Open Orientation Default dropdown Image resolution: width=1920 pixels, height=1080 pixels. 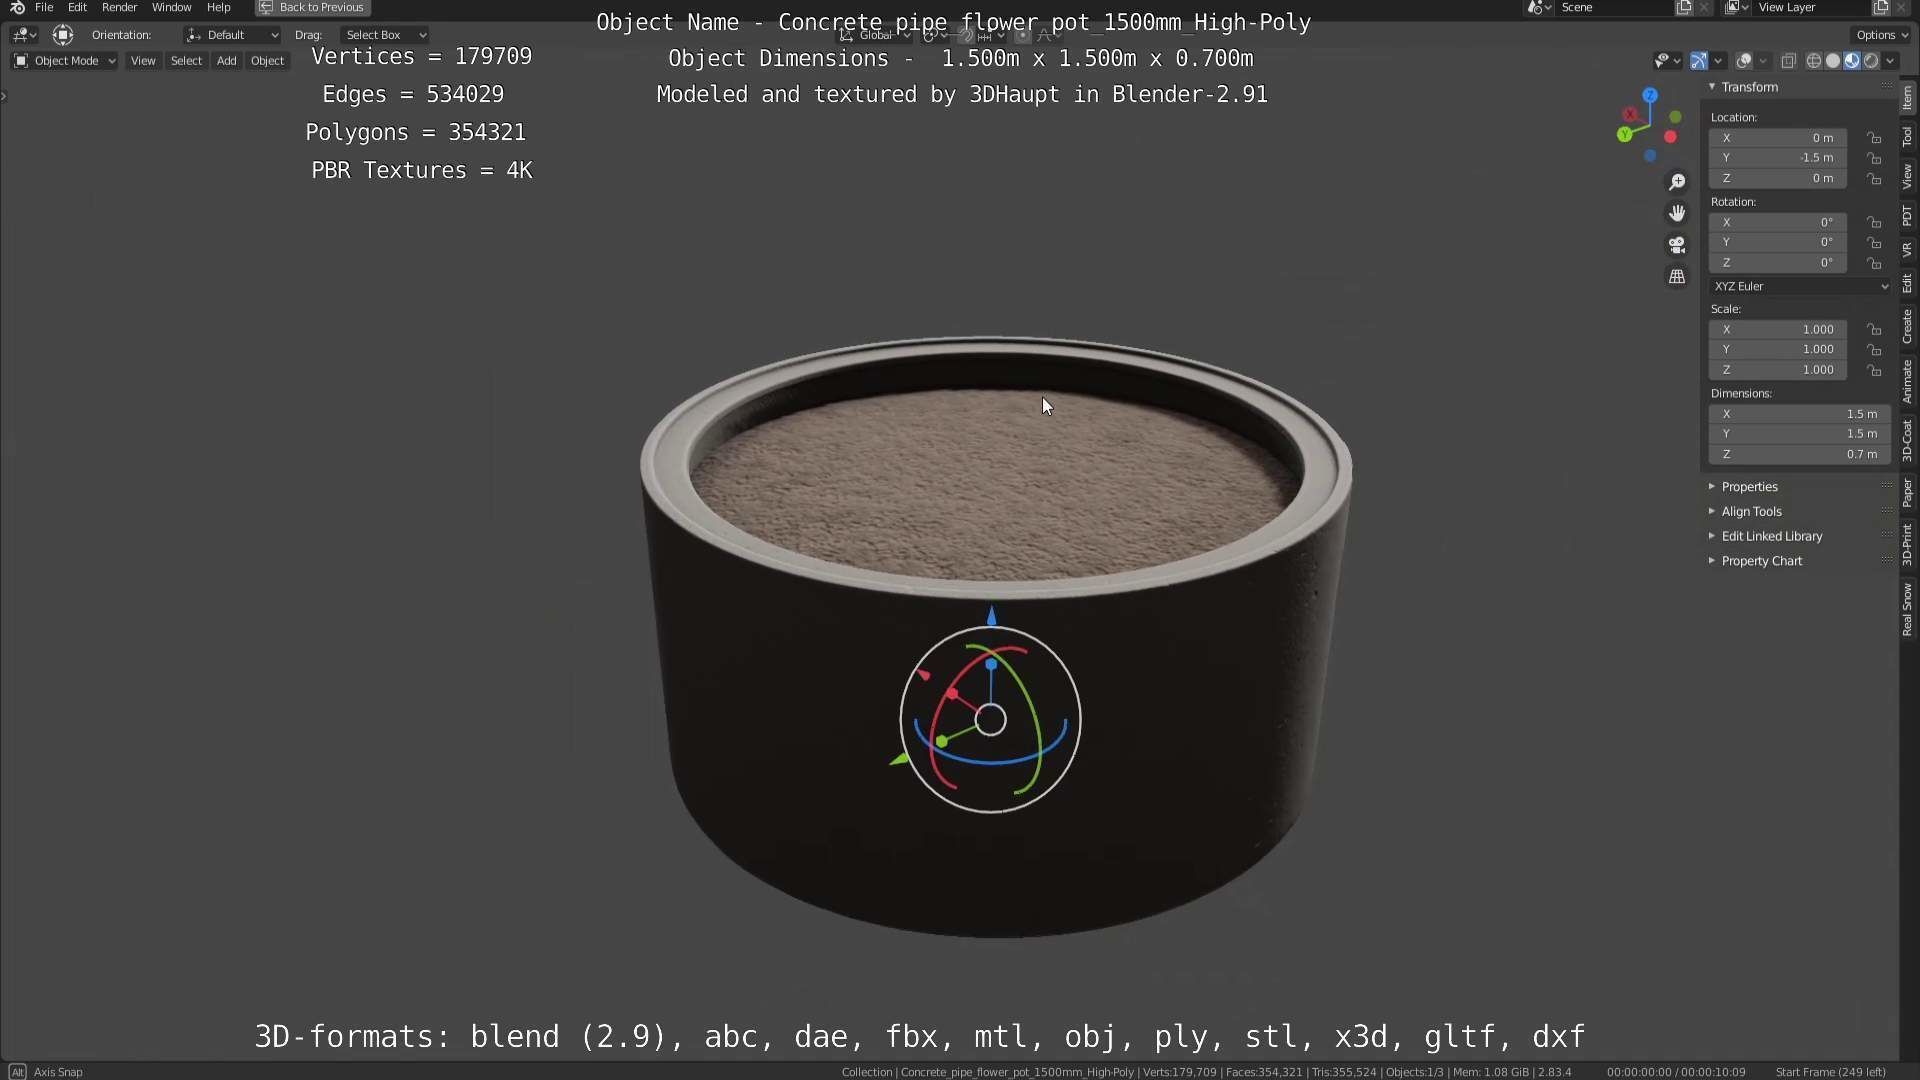point(232,35)
